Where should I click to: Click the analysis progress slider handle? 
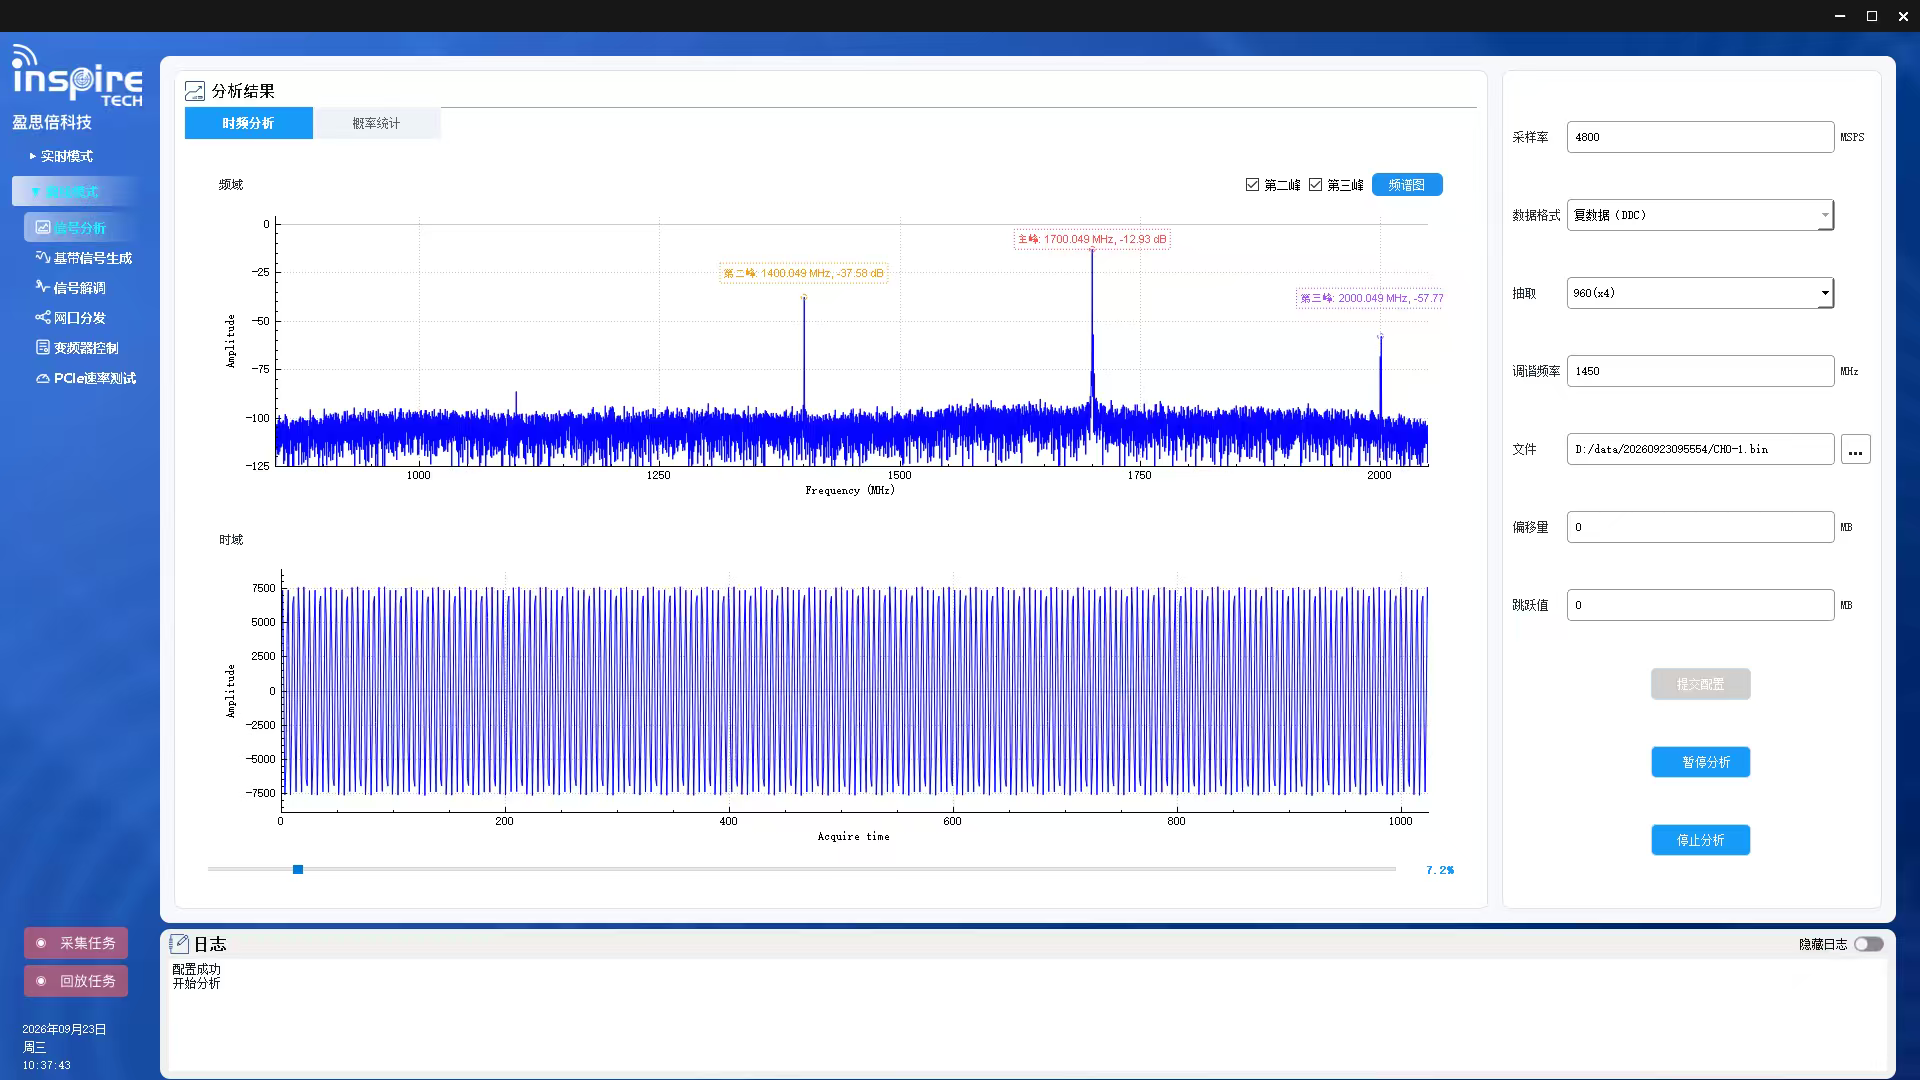298,869
